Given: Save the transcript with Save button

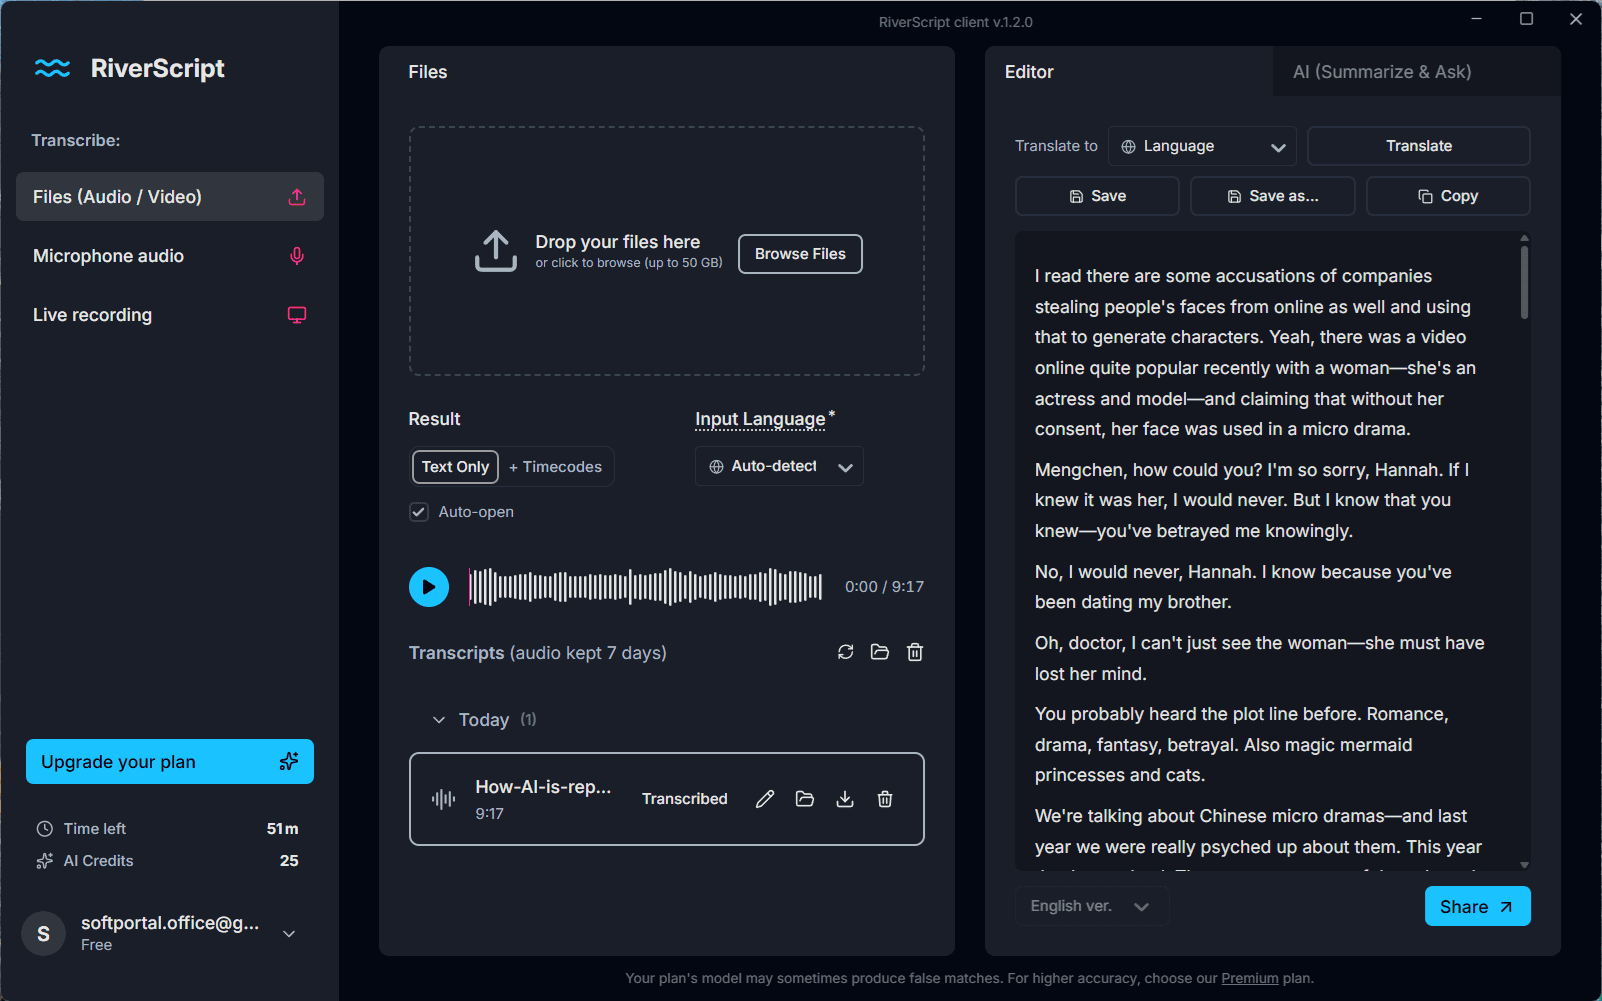Looking at the screenshot, I should [x=1097, y=196].
